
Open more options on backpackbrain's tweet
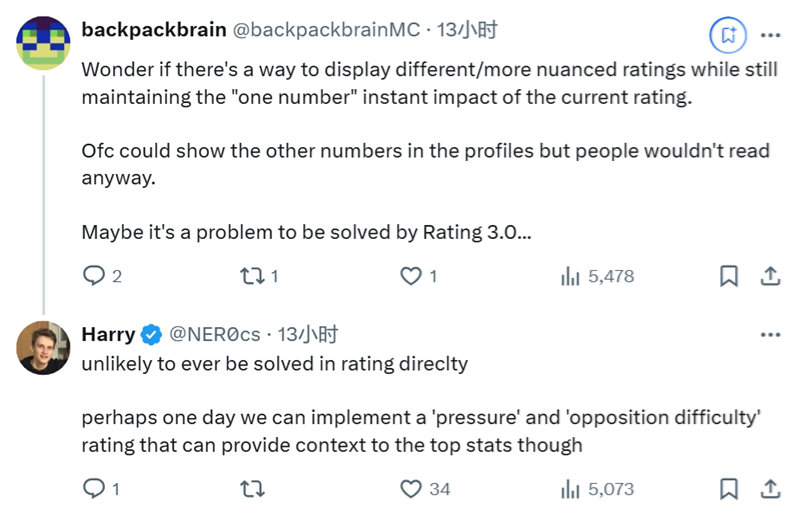771,35
